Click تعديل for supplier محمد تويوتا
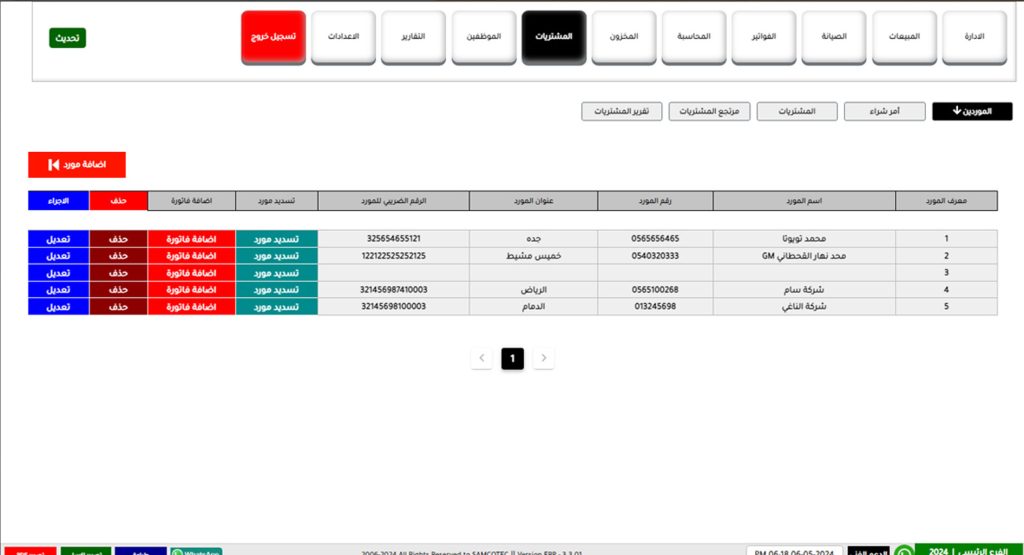The image size is (1024, 555). (x=58, y=239)
